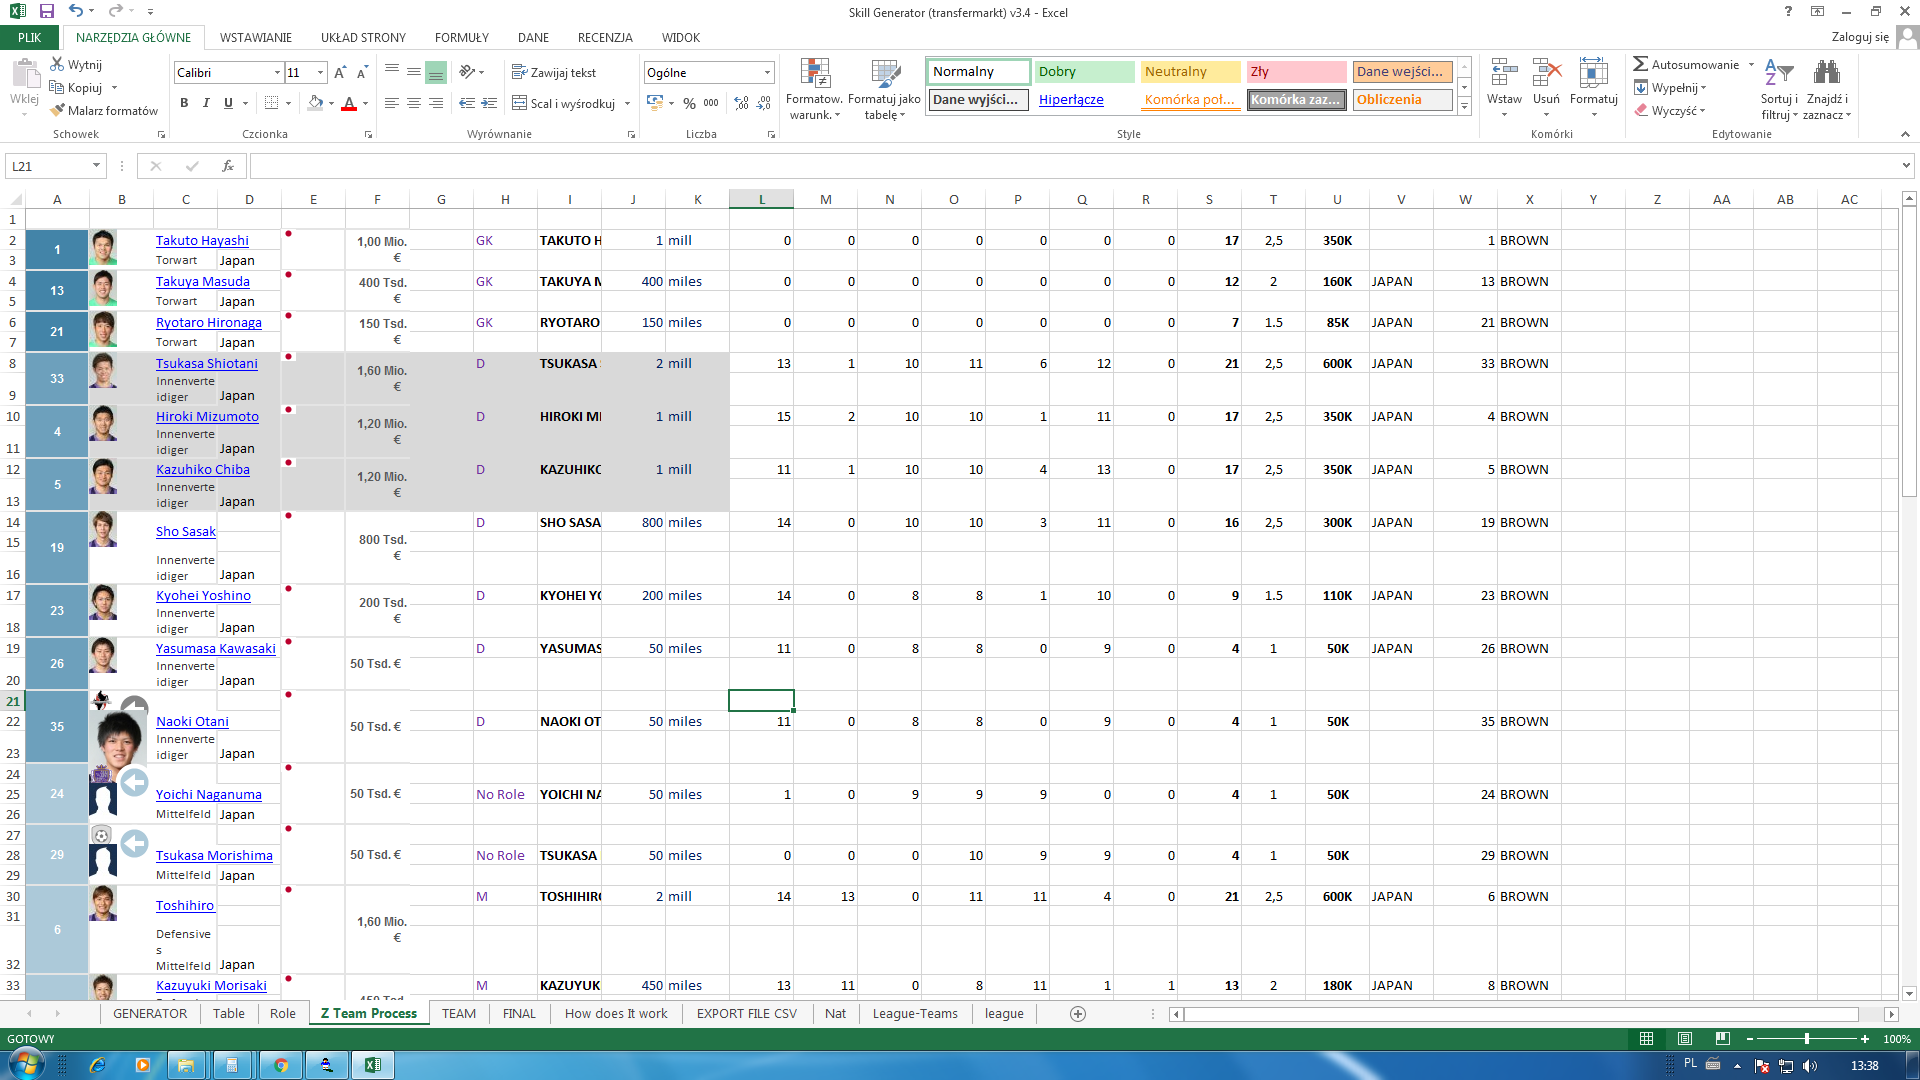Screen dimensions: 1920x1080
Task: Click the Malarz formatów format painter
Action: 104,110
